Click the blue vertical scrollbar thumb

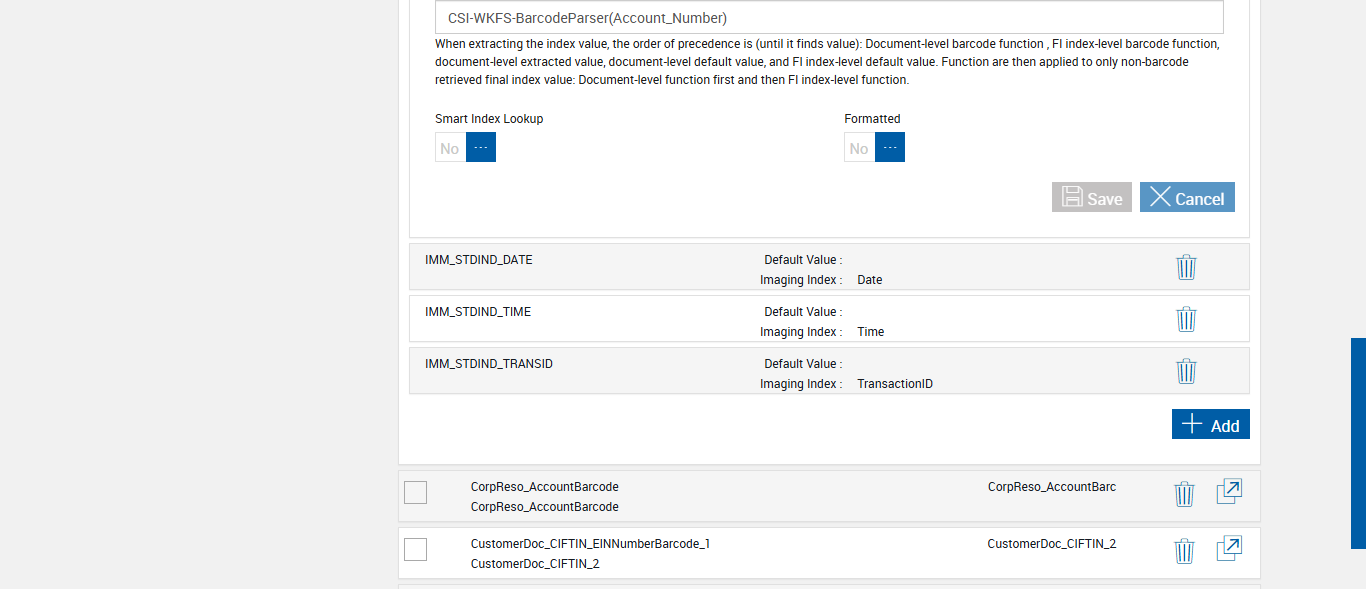point(1358,443)
